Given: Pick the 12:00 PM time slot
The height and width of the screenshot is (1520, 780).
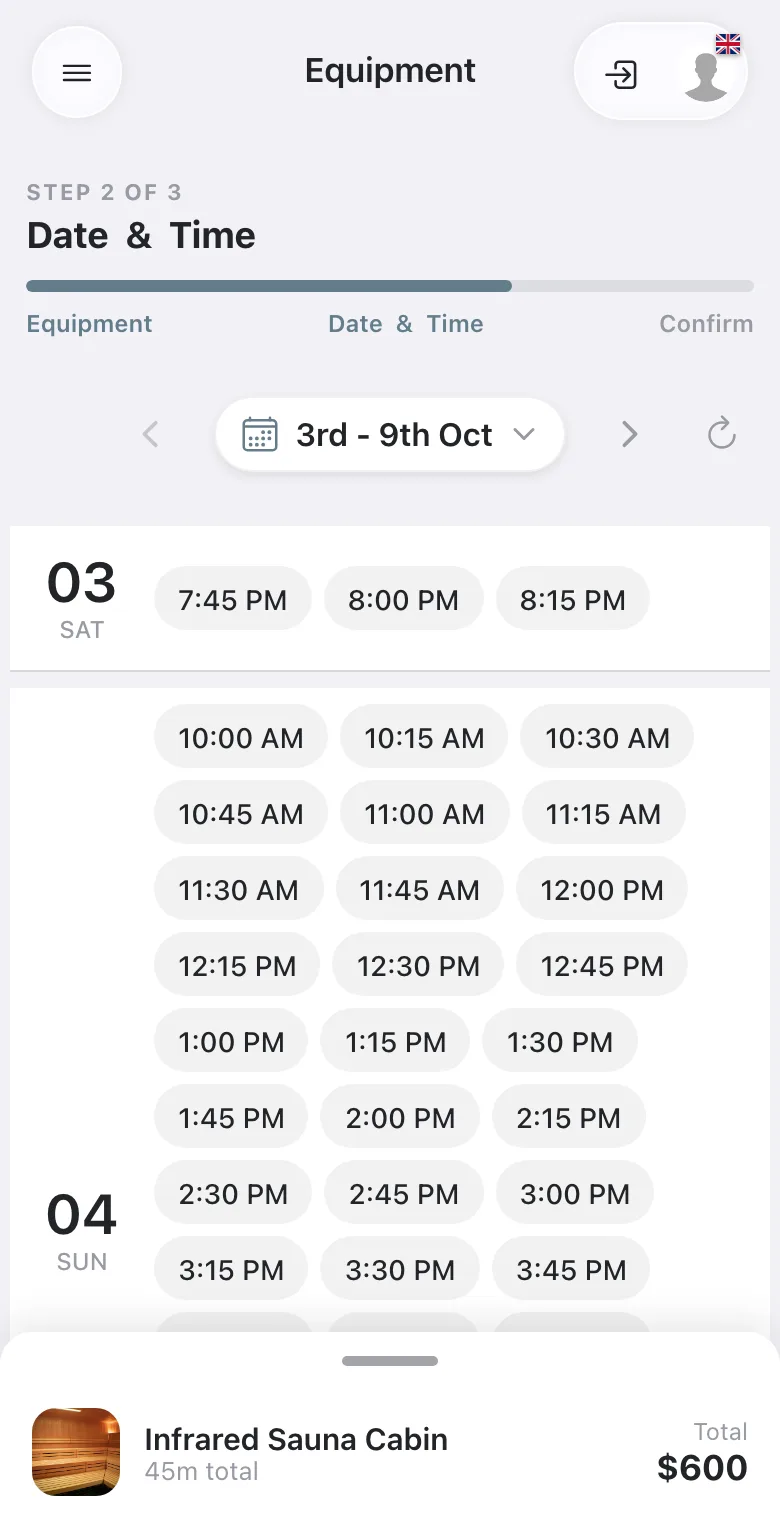Looking at the screenshot, I should point(602,890).
